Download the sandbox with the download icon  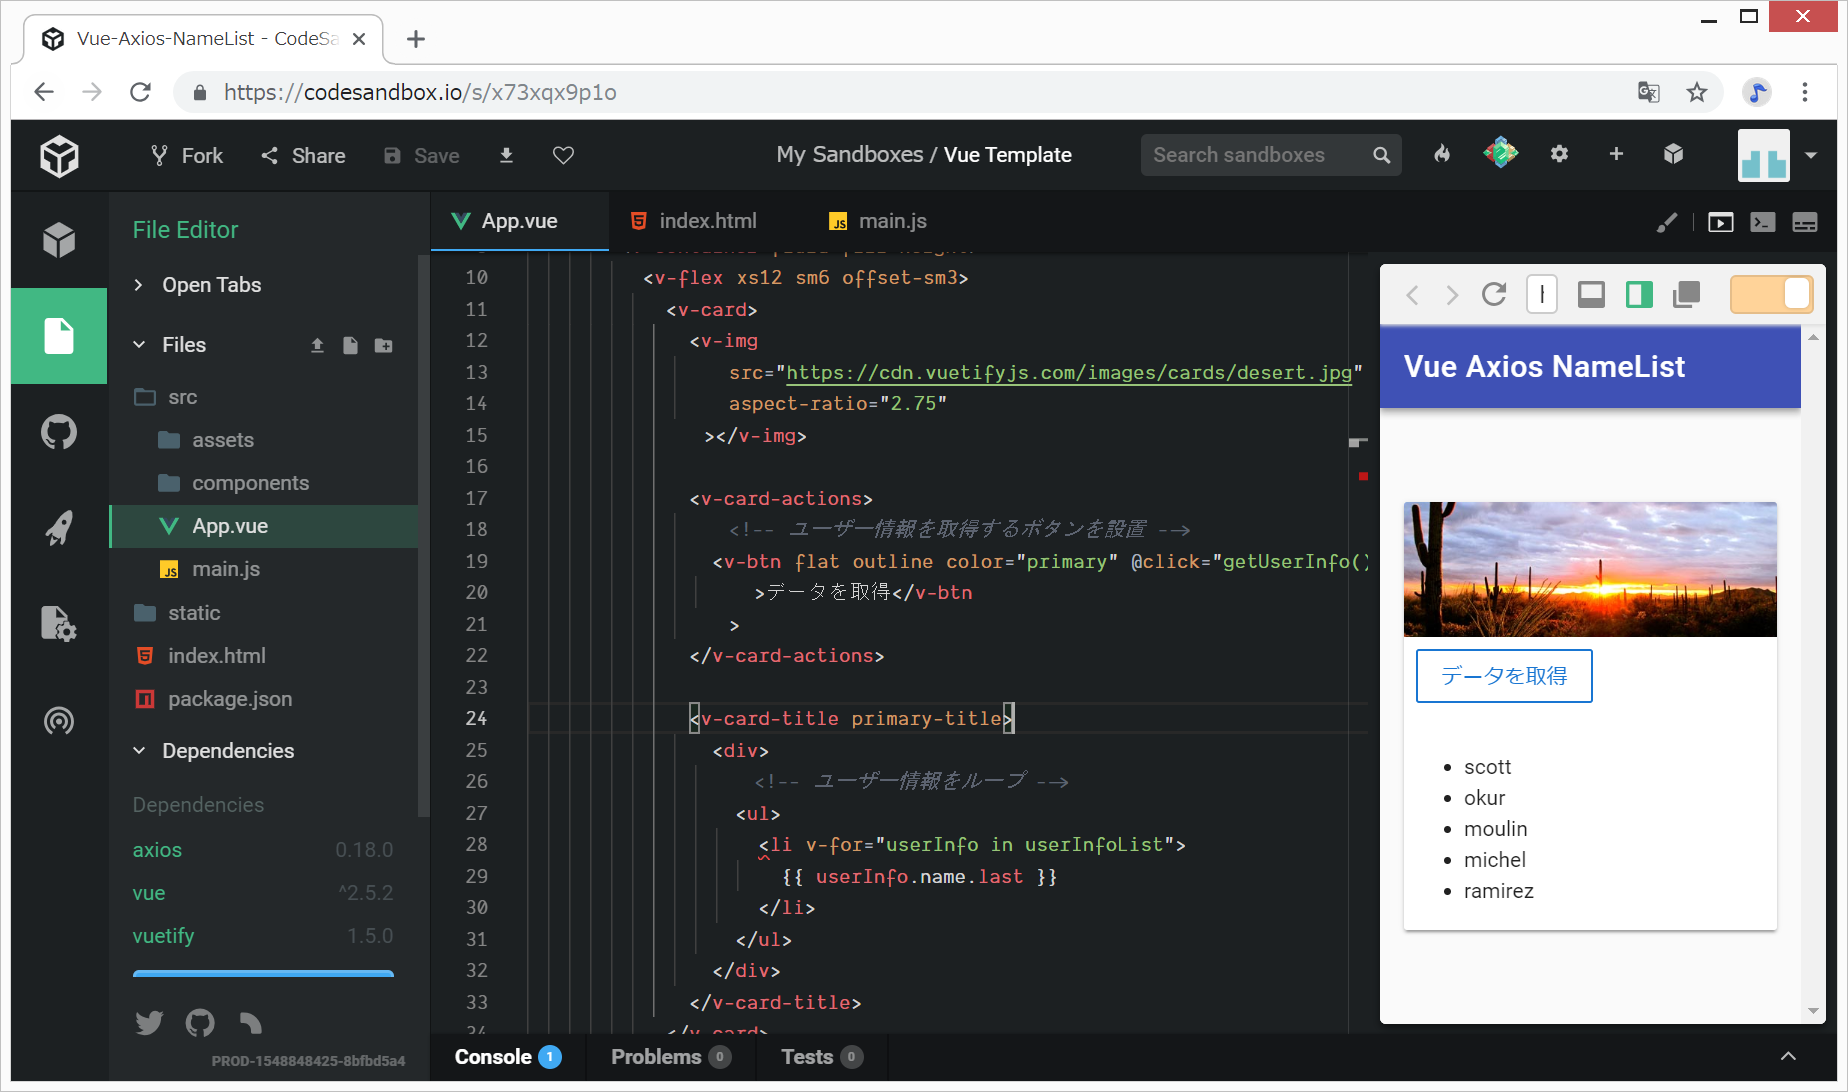coord(506,155)
